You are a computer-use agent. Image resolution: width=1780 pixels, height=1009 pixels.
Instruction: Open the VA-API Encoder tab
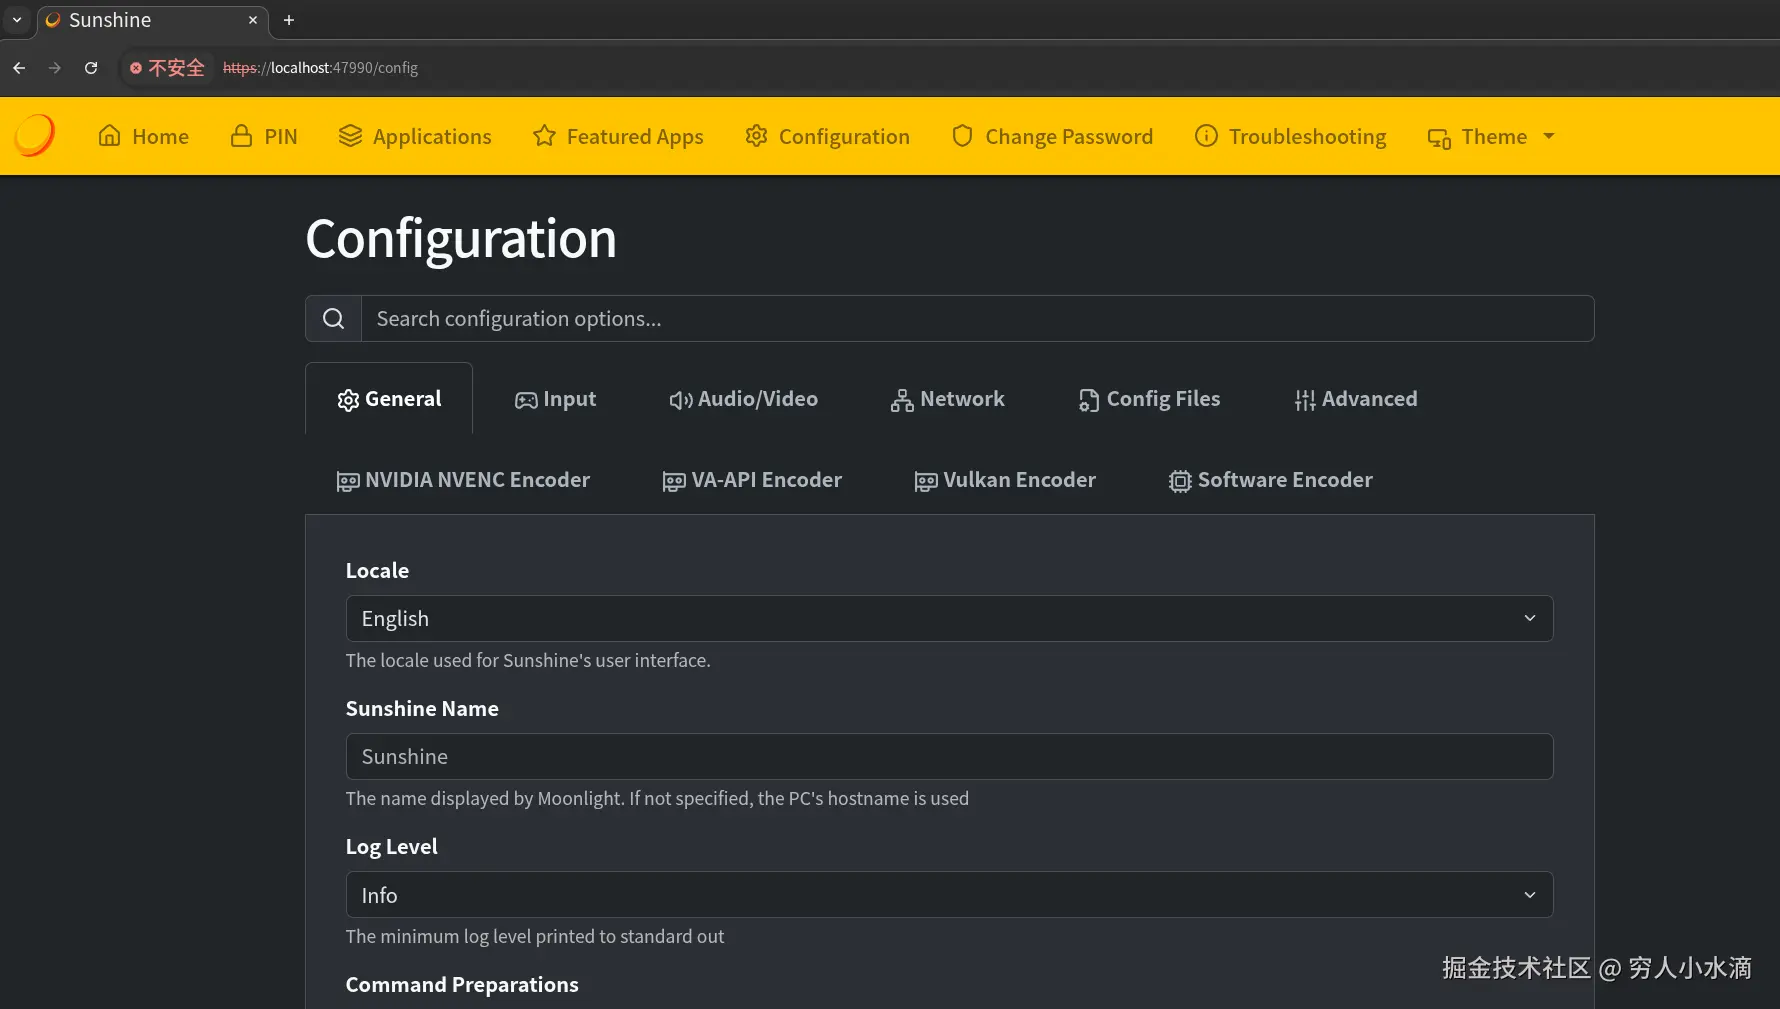[x=752, y=480]
